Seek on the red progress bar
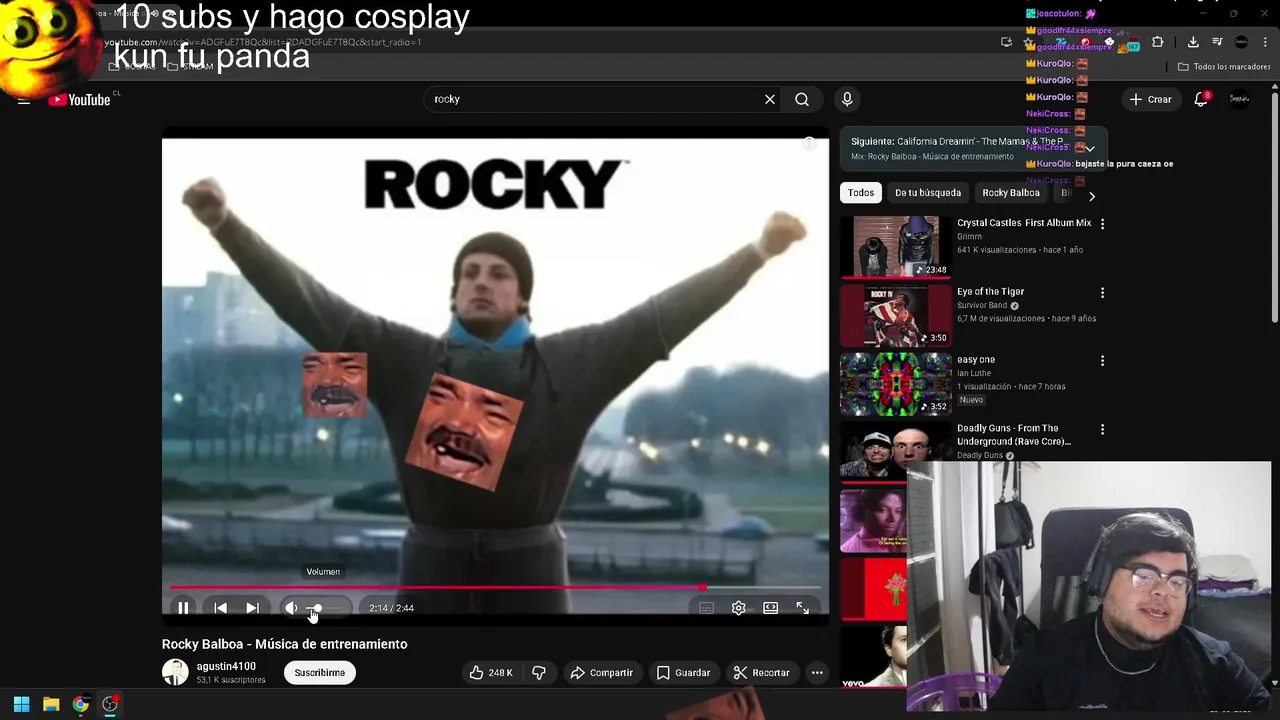The height and width of the screenshot is (720, 1280). pos(495,588)
